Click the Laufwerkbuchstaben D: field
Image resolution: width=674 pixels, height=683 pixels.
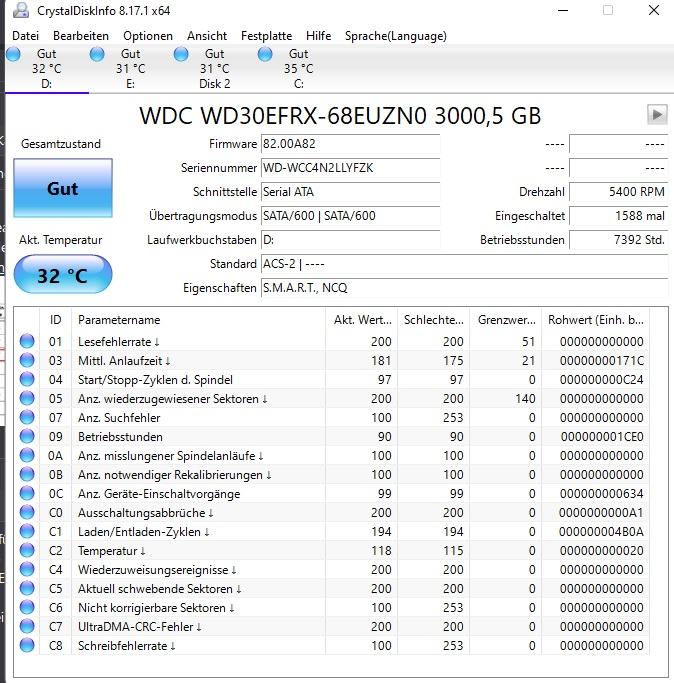350,240
